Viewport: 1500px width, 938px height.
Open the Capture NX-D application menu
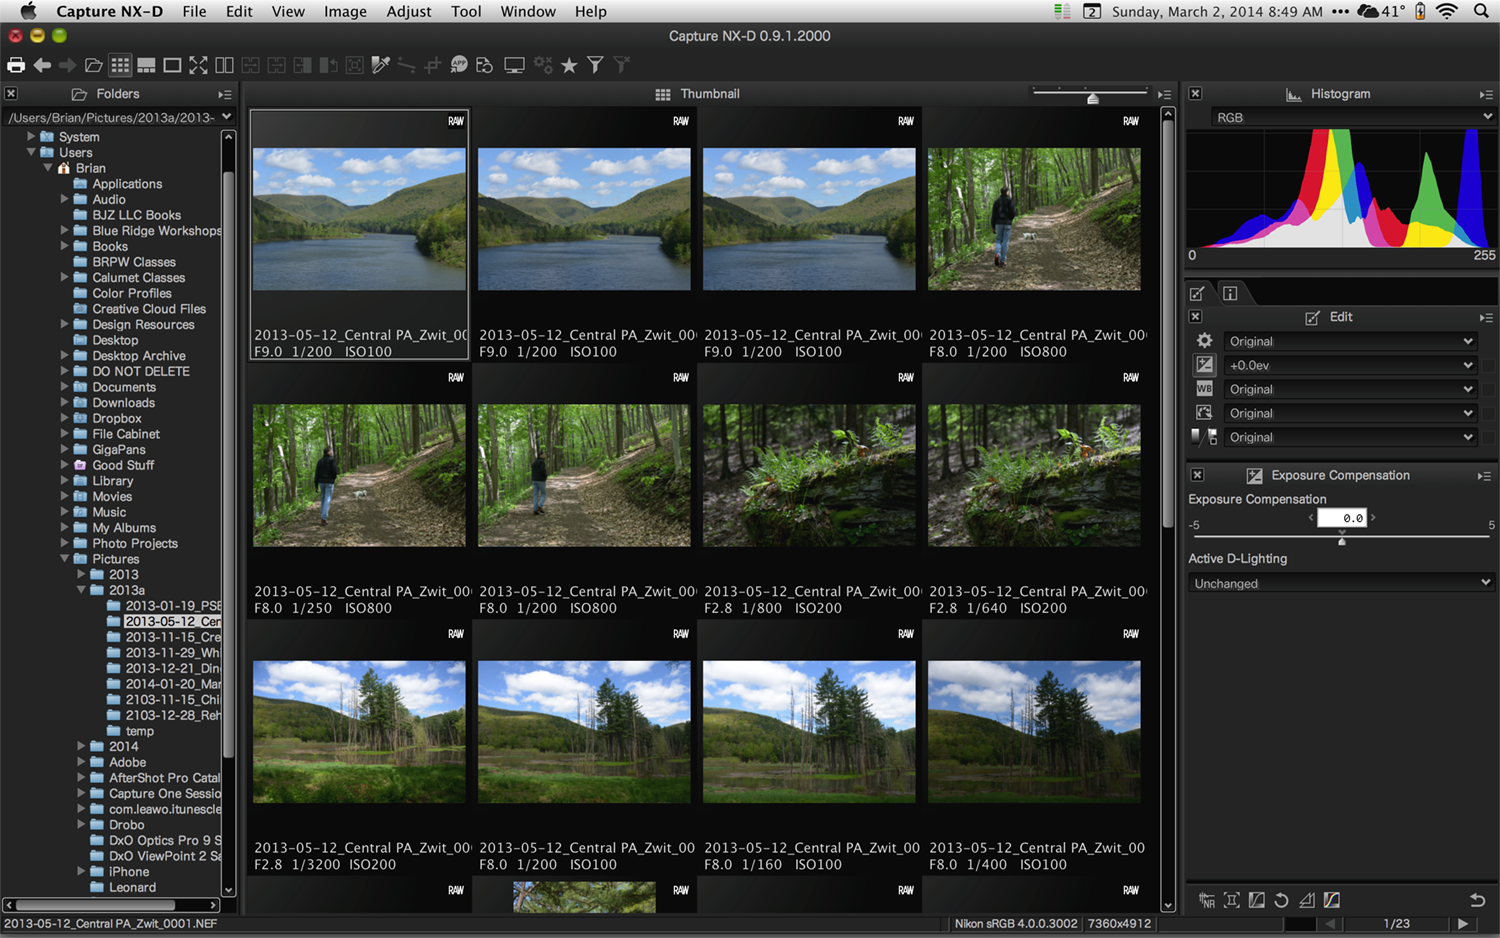point(109,12)
